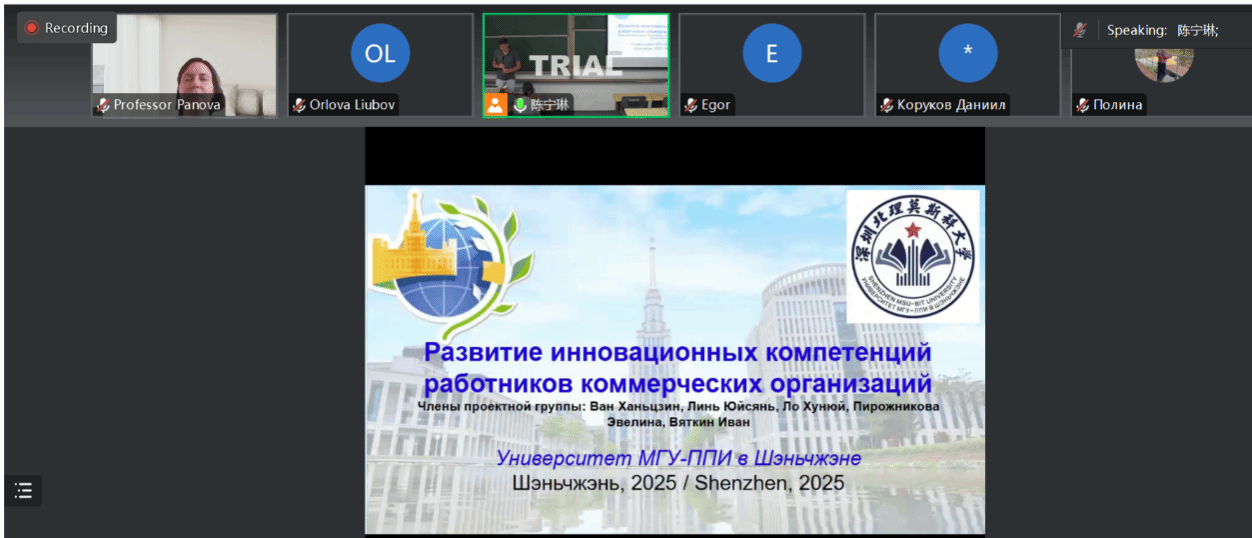Click the green active mic icon beside 陈宁琳
1252x538 pixels.
click(519, 105)
